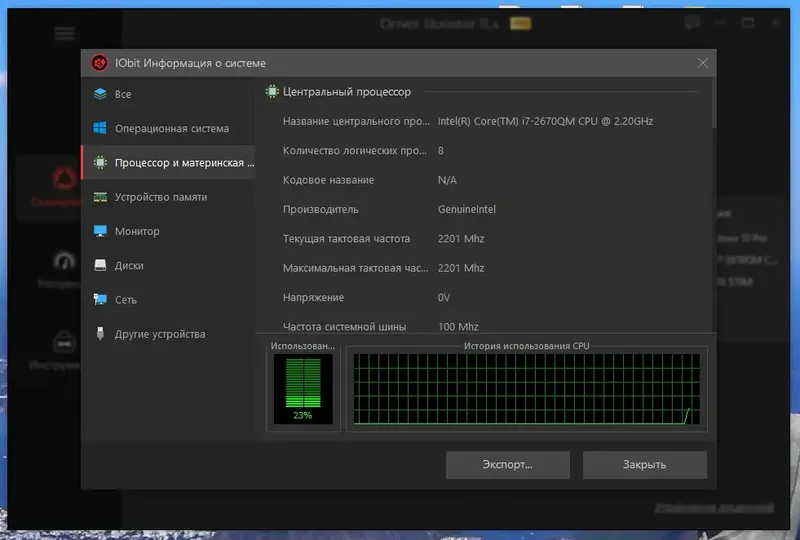The width and height of the screenshot is (800, 540).
Task: Open the hamburger menu in Driver Booster window
Action: [x=65, y=34]
